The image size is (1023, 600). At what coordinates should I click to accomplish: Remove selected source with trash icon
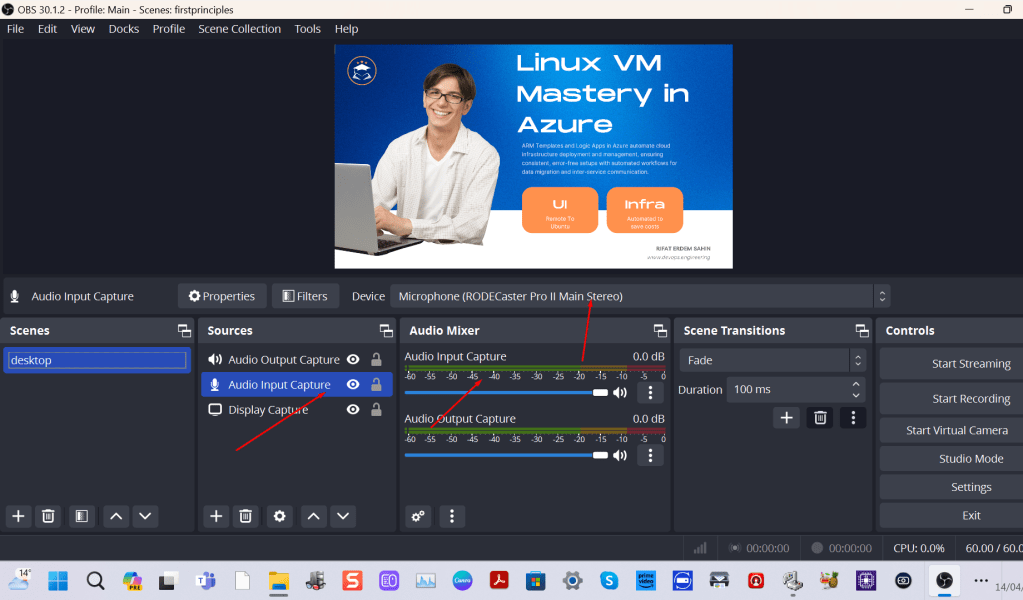tap(245, 516)
